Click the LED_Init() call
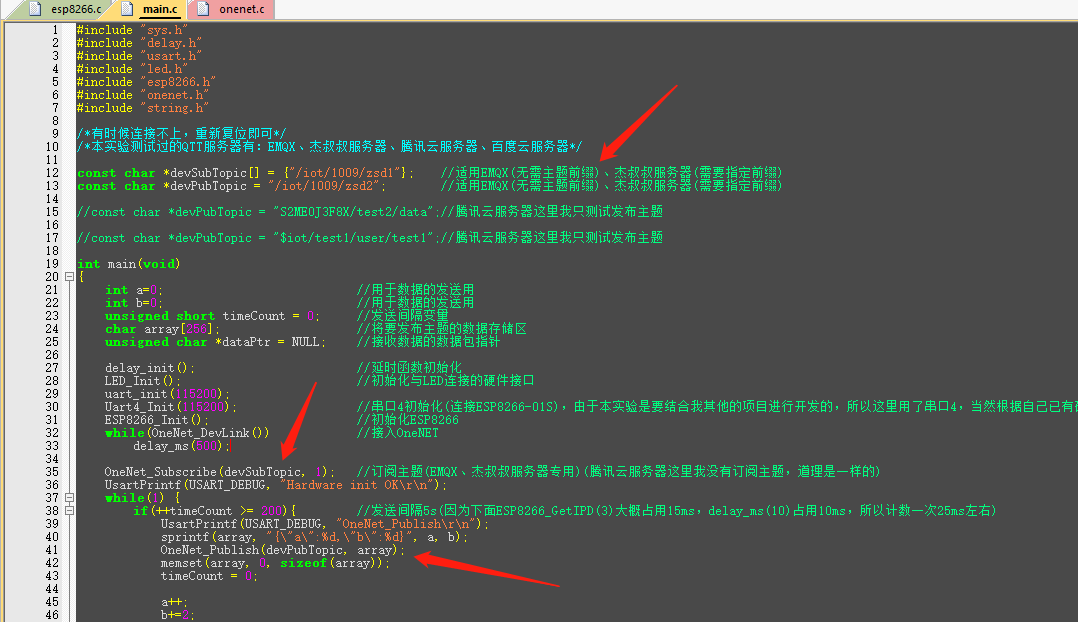 coord(143,381)
